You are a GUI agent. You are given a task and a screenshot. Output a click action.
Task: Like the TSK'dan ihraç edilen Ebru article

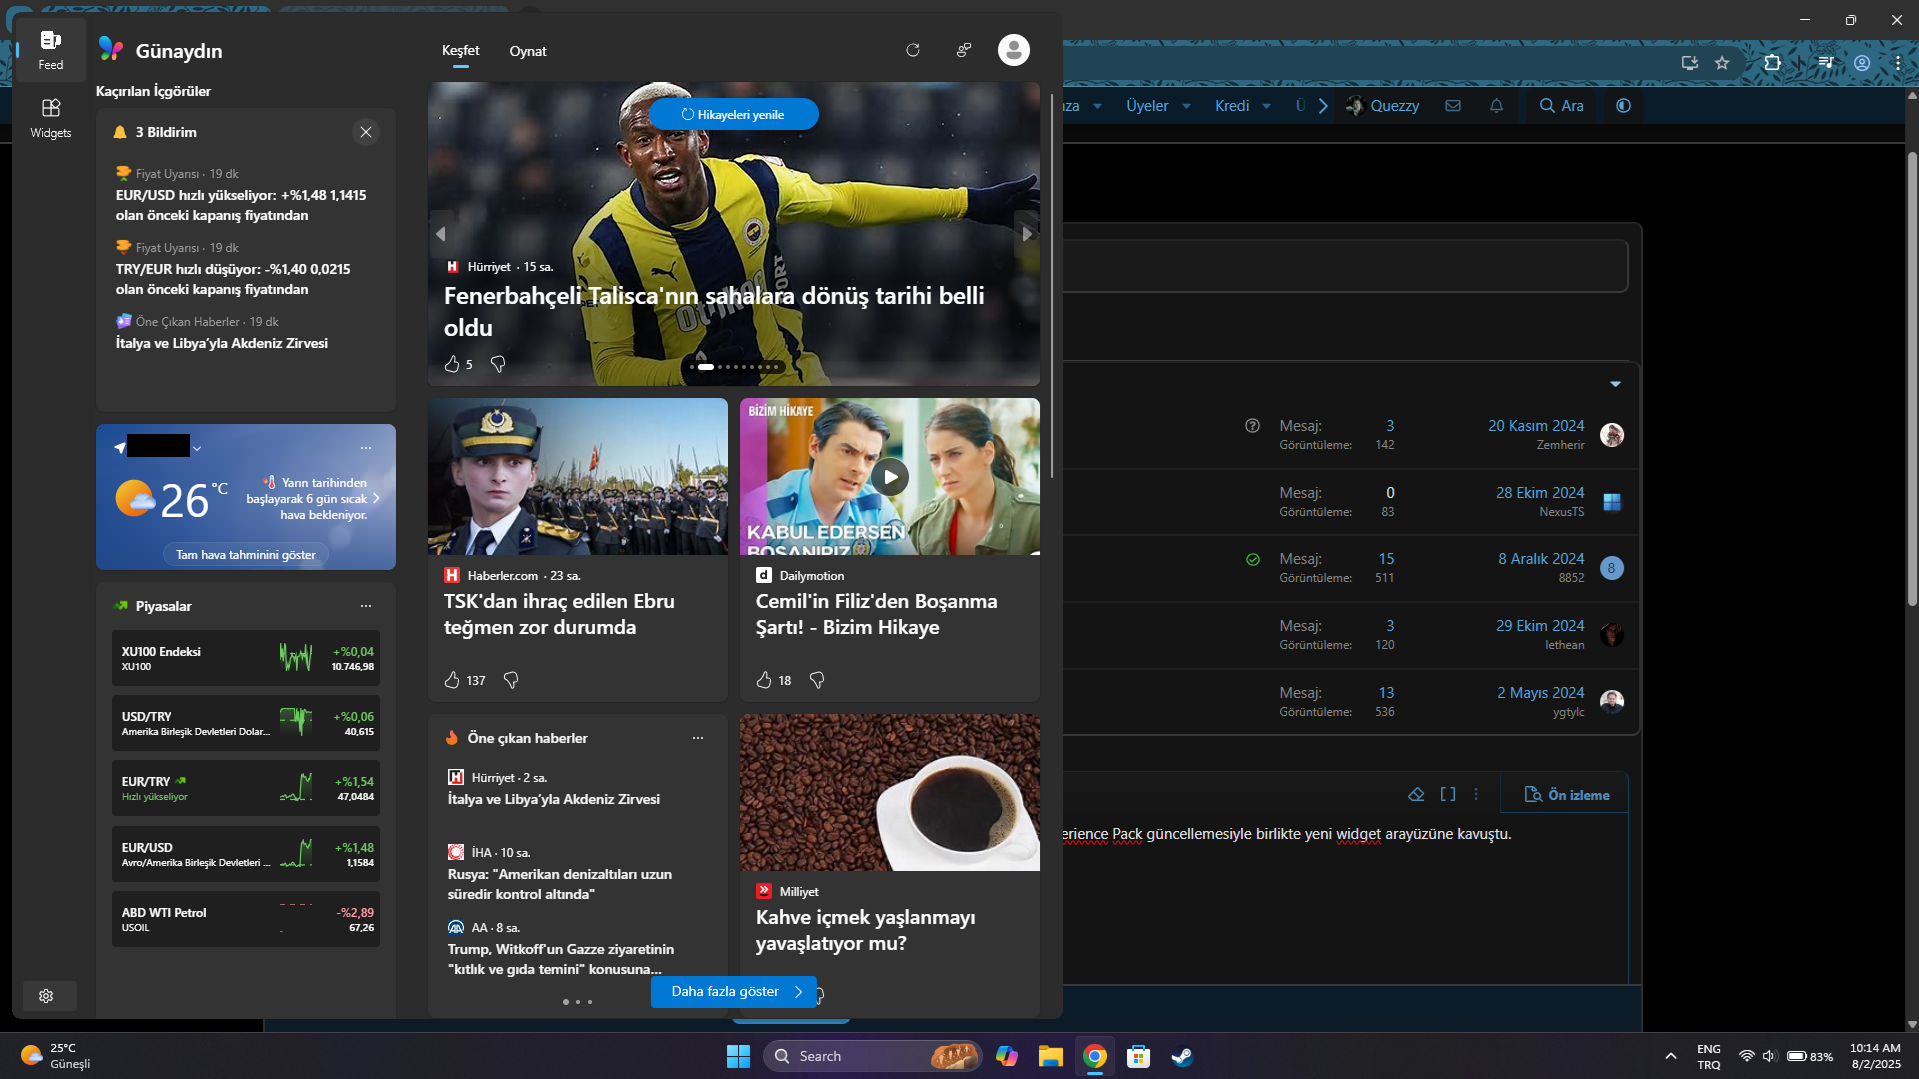453,680
